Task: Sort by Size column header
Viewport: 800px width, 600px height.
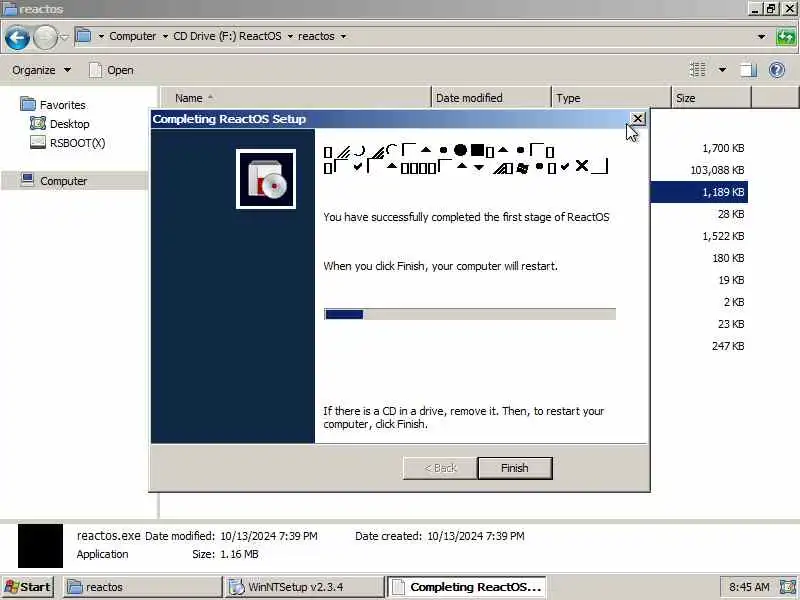Action: (711, 98)
